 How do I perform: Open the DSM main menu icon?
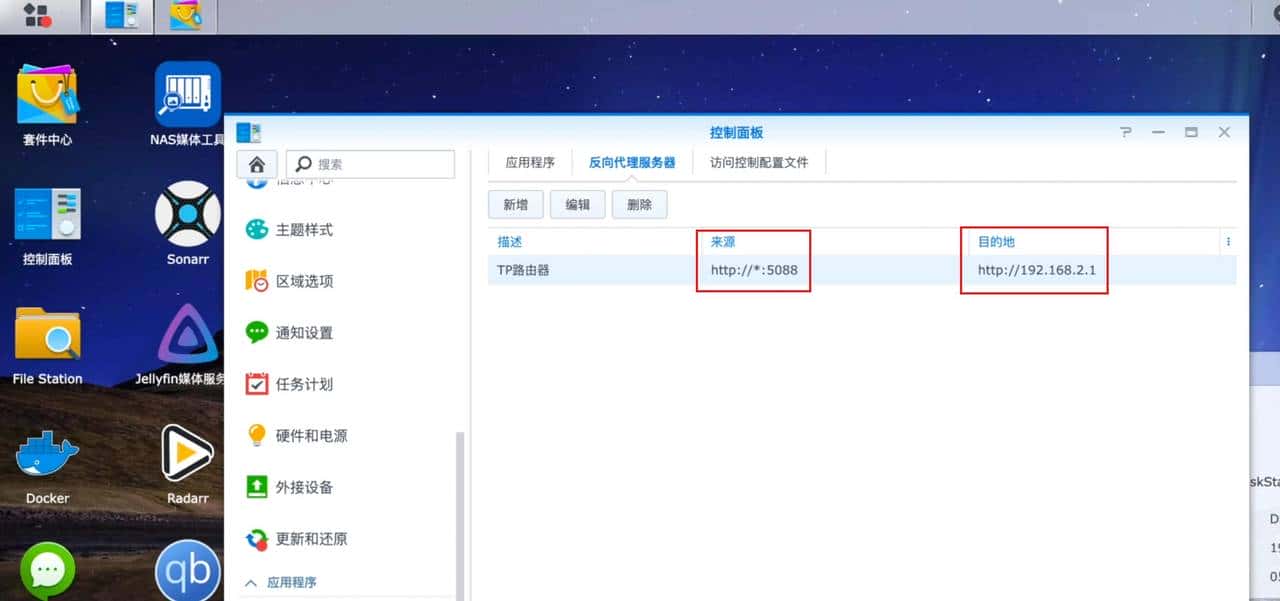tap(36, 14)
